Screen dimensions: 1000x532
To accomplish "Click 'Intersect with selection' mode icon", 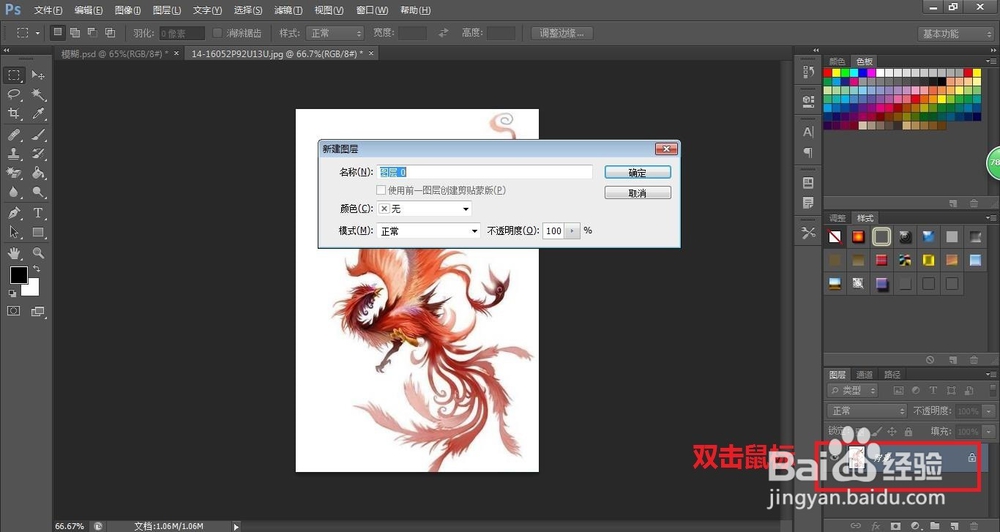I will (110, 33).
